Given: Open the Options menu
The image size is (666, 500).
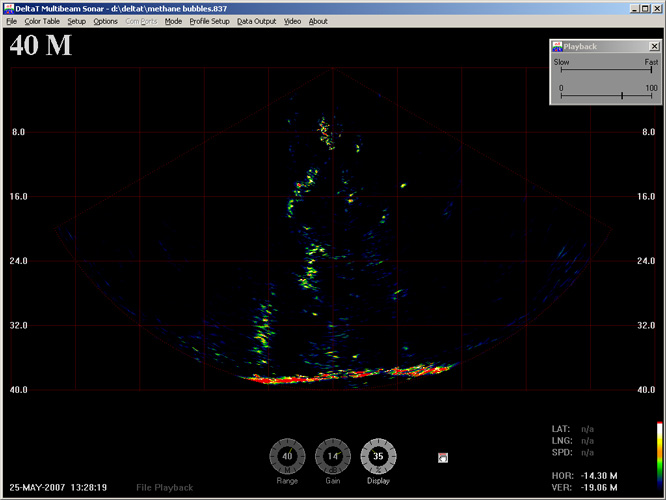Looking at the screenshot, I should (x=105, y=21).
